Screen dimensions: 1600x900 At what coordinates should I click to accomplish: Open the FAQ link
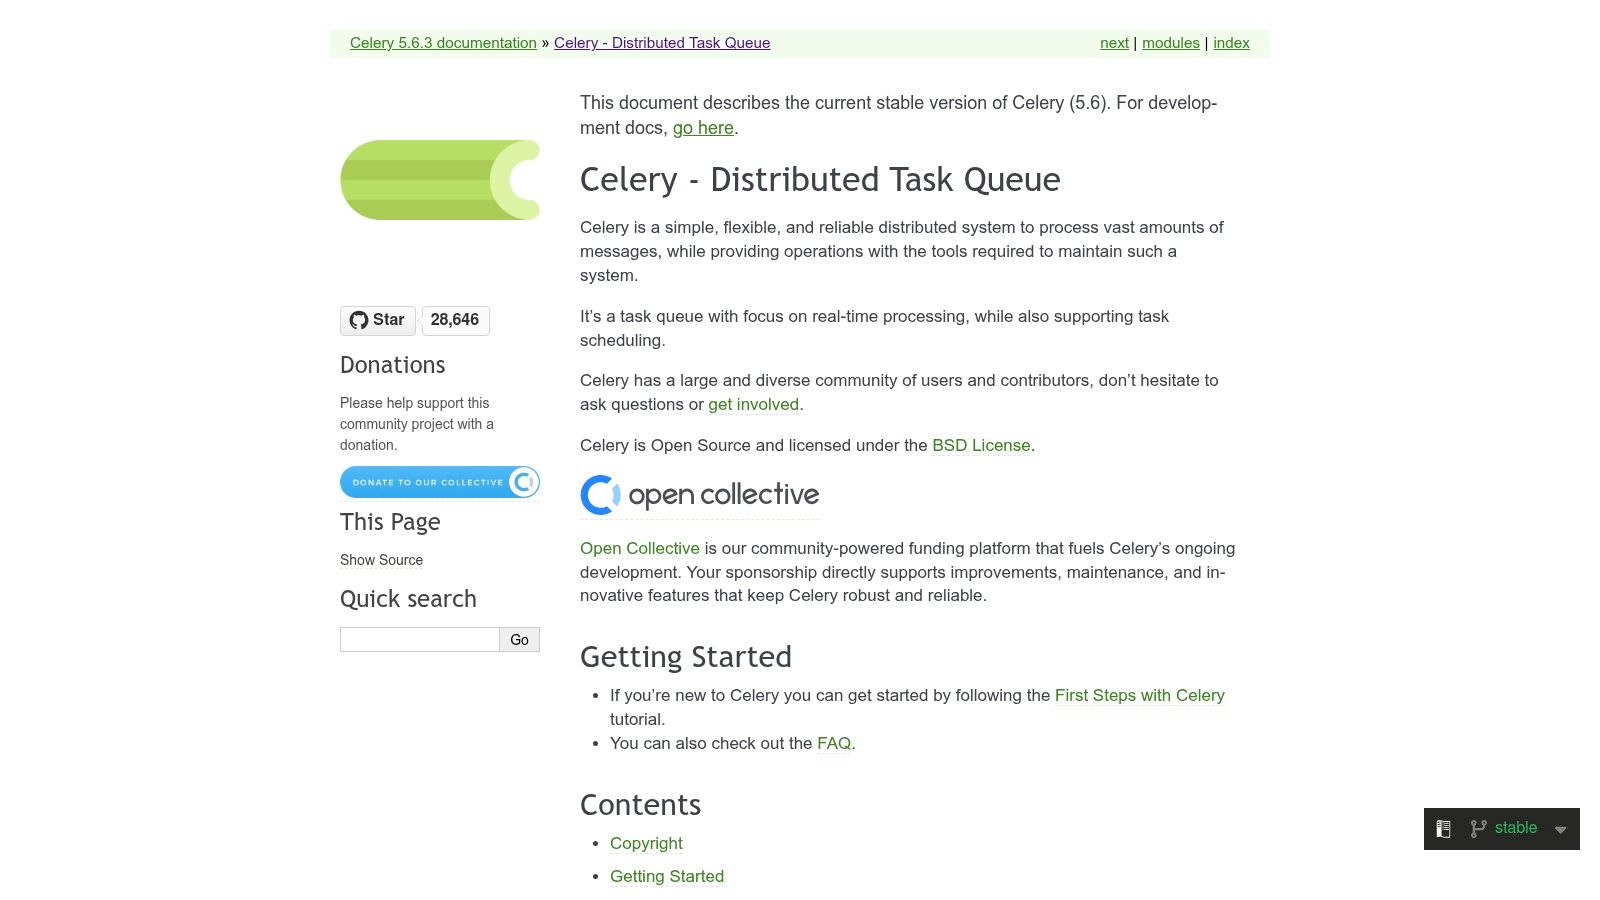[x=834, y=743]
